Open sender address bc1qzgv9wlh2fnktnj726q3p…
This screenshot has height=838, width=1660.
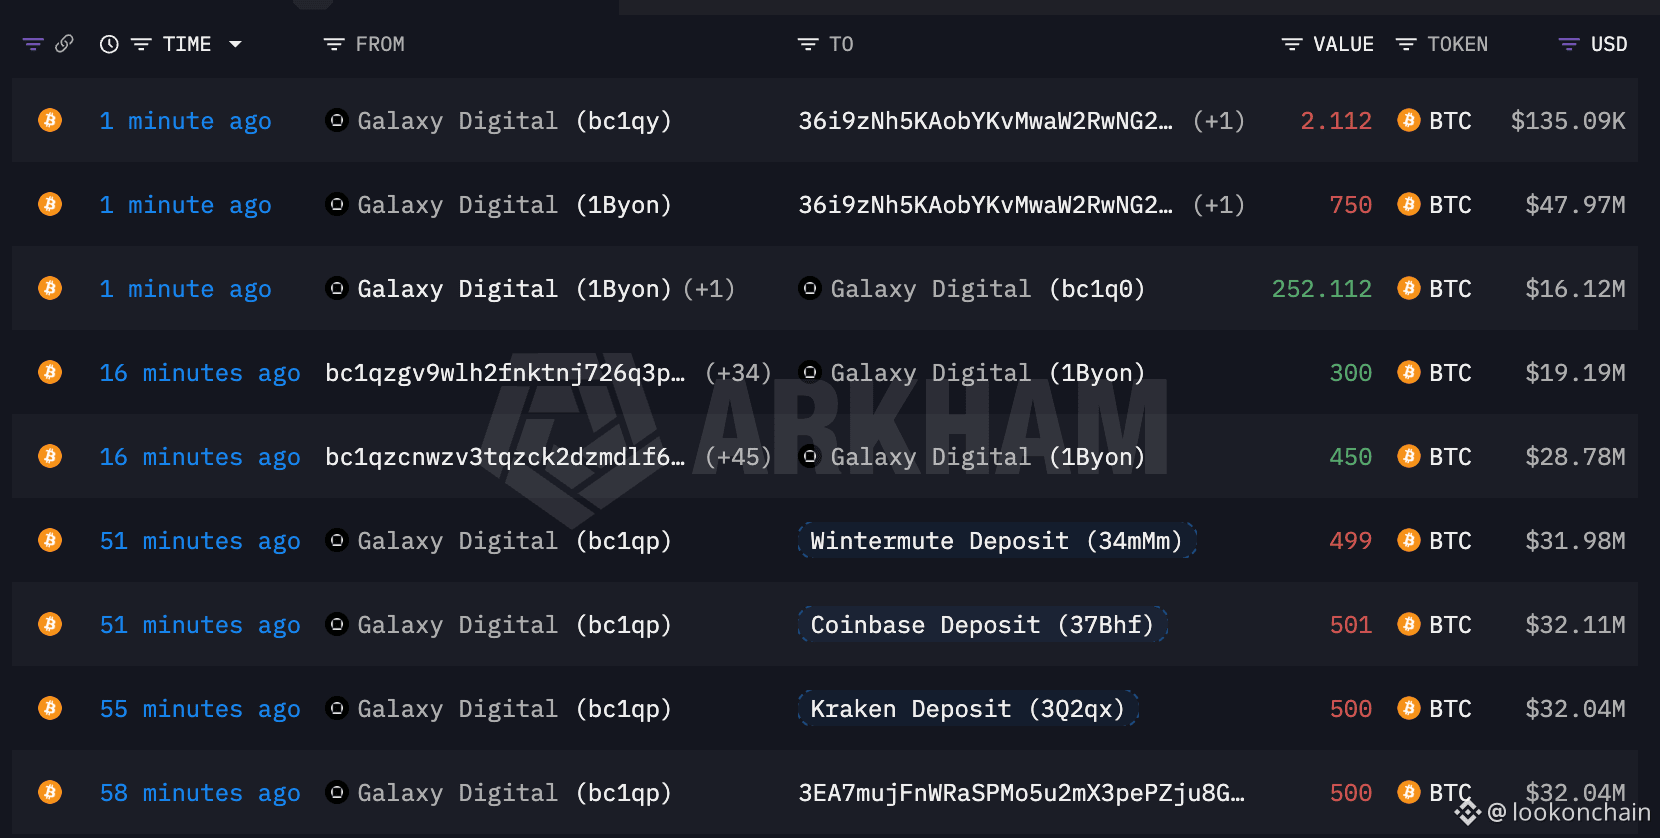505,373
